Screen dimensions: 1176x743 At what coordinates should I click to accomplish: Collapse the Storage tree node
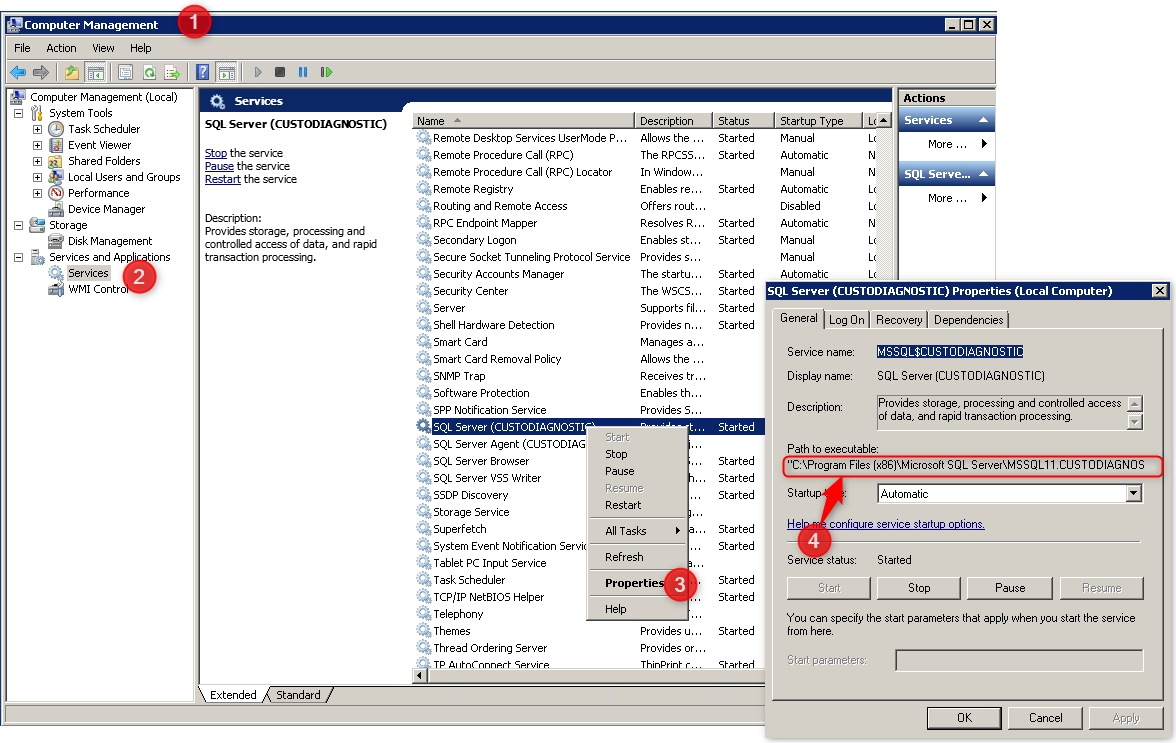19,225
